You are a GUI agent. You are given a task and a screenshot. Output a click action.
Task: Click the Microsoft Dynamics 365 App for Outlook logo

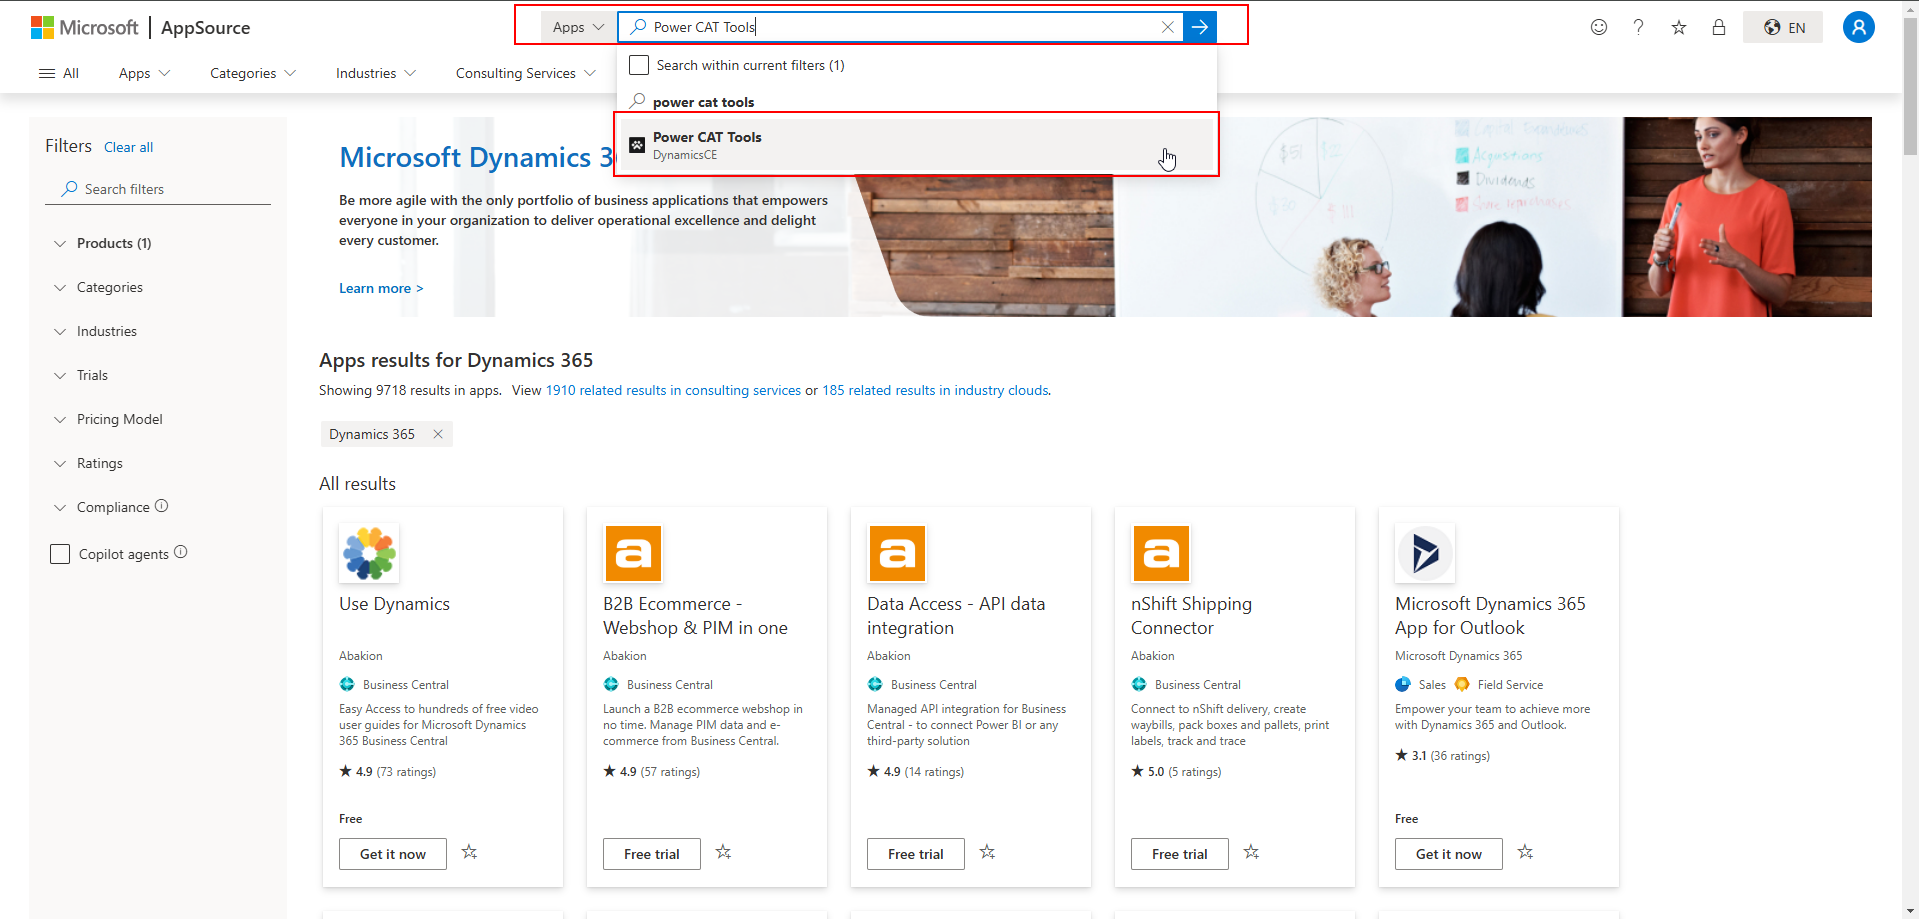coord(1424,553)
